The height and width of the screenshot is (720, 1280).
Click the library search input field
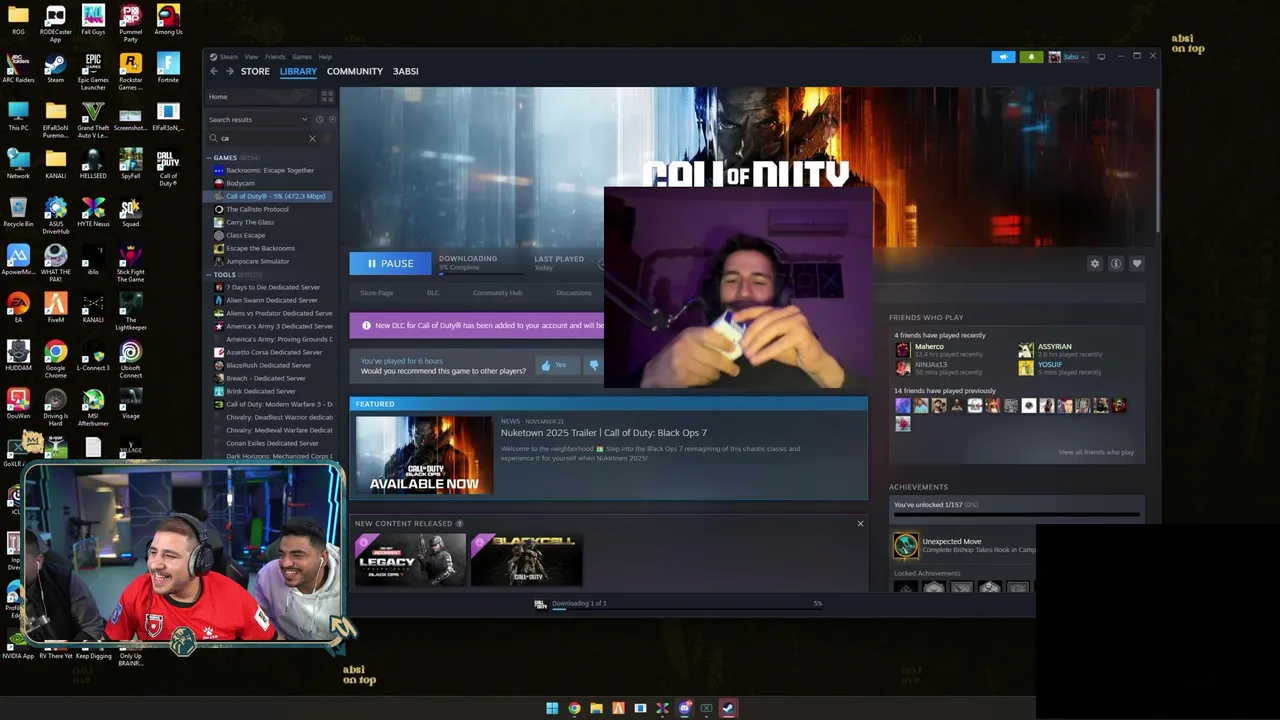pos(262,138)
